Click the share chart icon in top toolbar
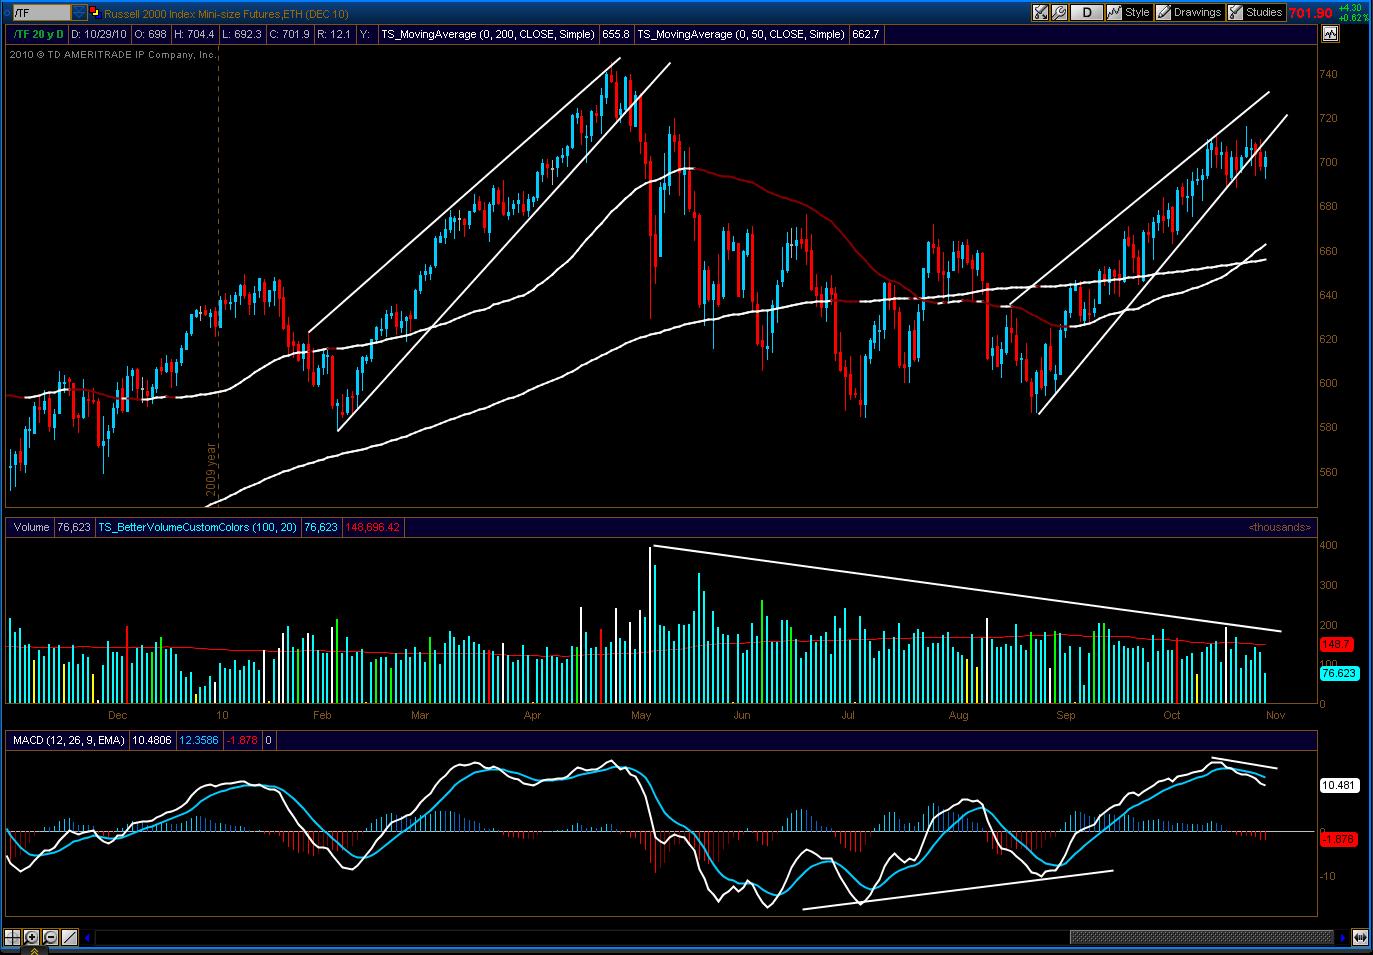Image resolution: width=1373 pixels, height=955 pixels. (x=1041, y=13)
